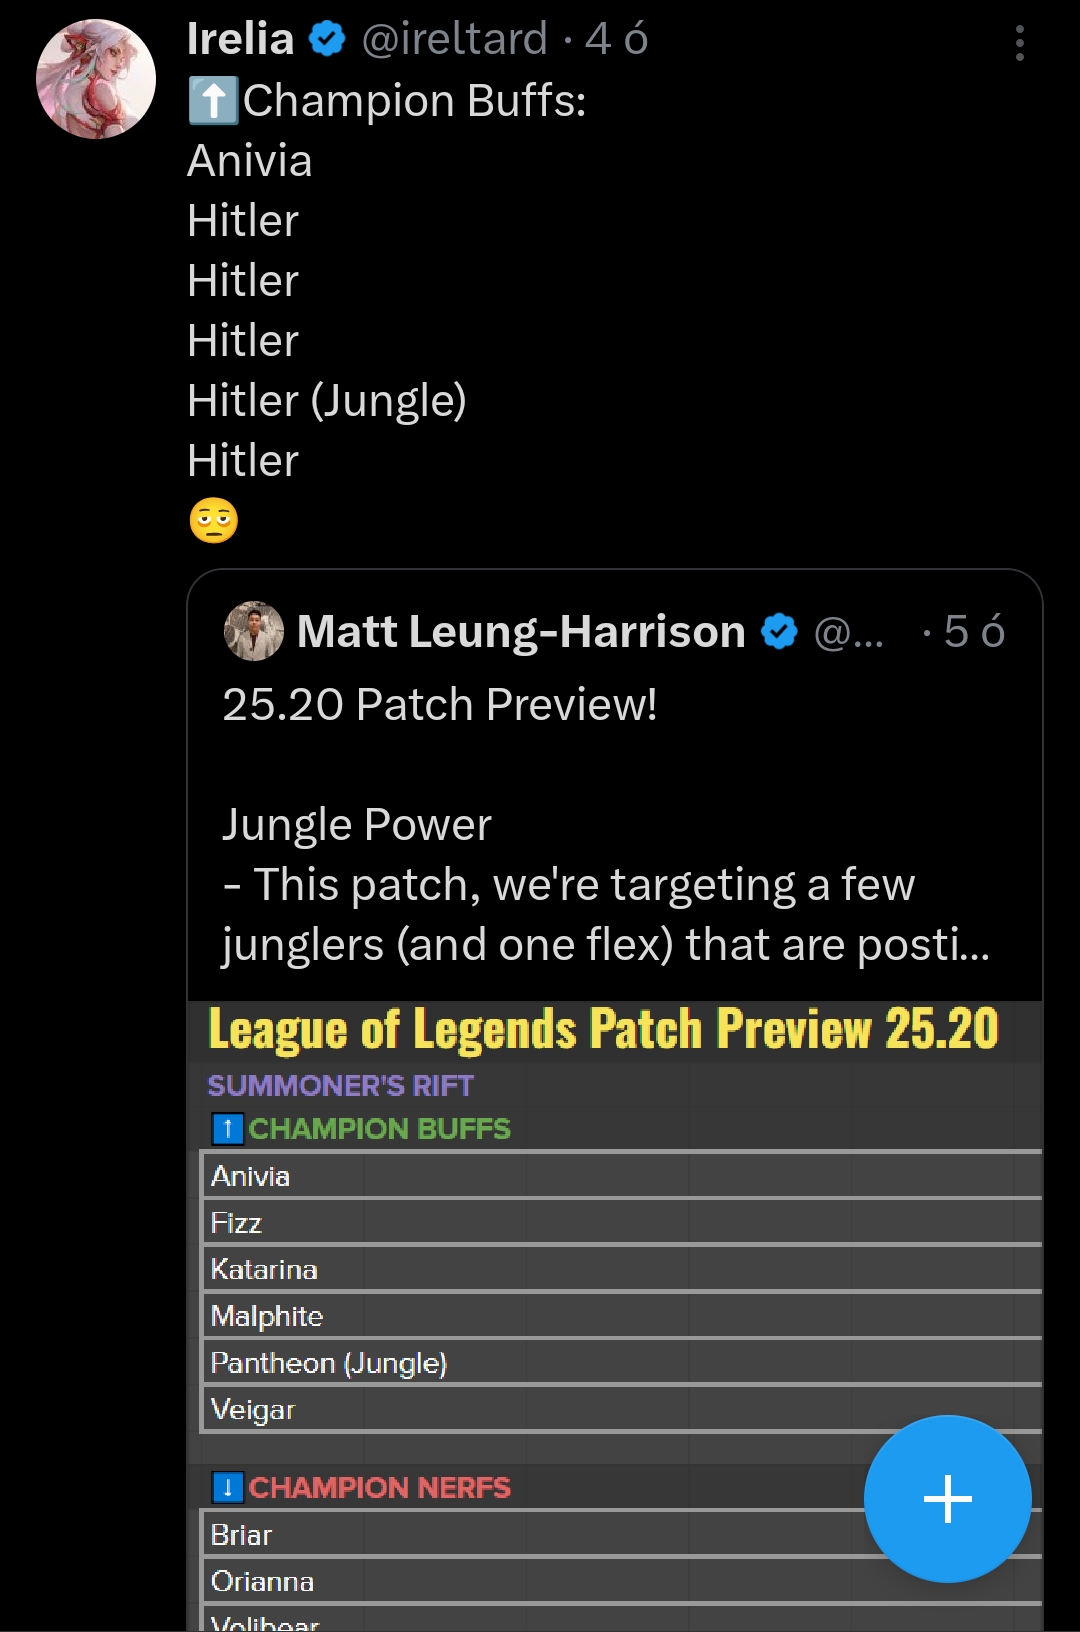Viewport: 1080px width, 1632px height.
Task: Open the quoted 25.20 Patch Preview text
Action: pos(440,705)
